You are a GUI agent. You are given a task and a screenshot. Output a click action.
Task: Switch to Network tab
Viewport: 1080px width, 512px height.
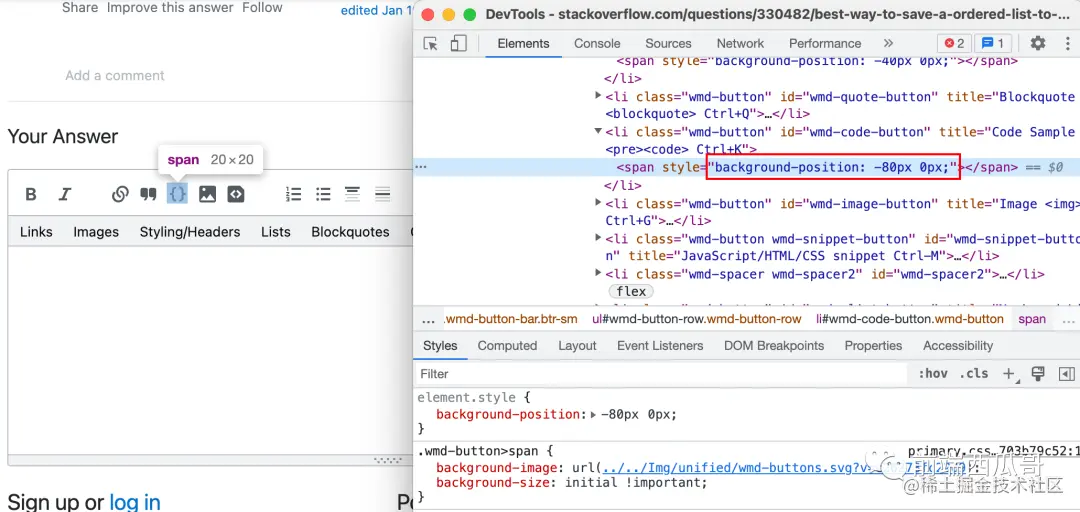740,43
